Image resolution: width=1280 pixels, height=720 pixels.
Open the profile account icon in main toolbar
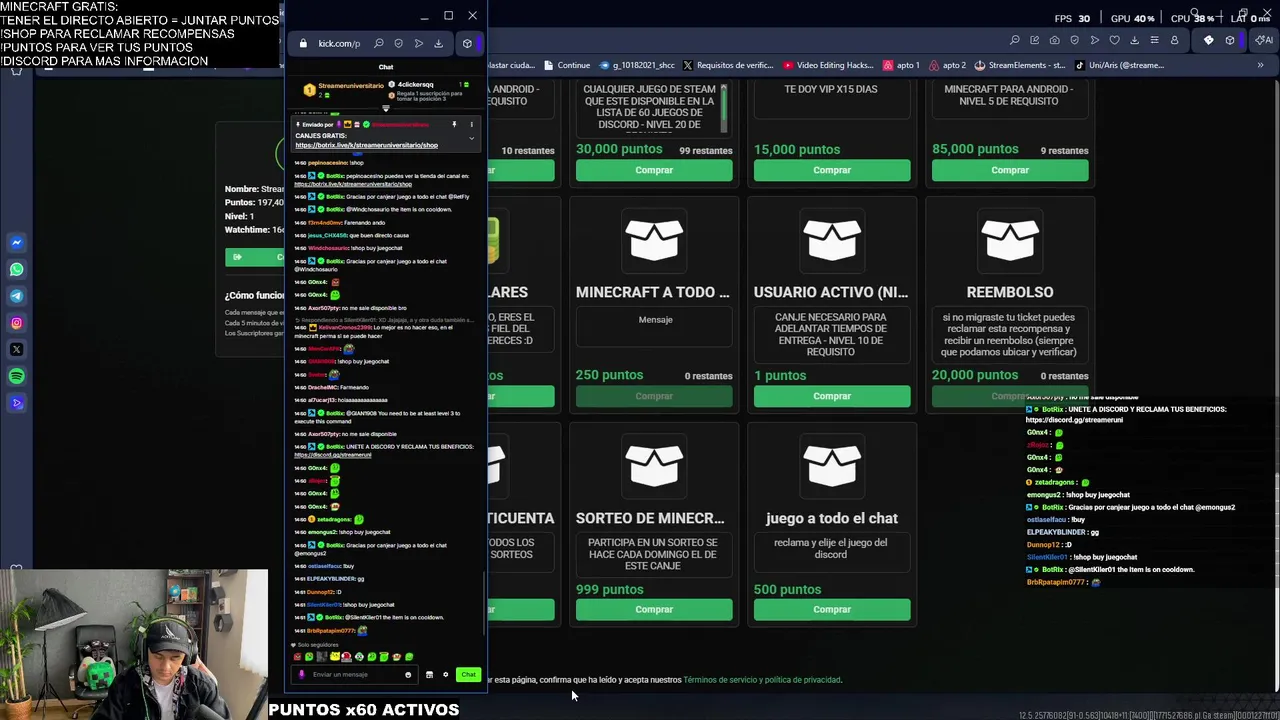point(1174,40)
